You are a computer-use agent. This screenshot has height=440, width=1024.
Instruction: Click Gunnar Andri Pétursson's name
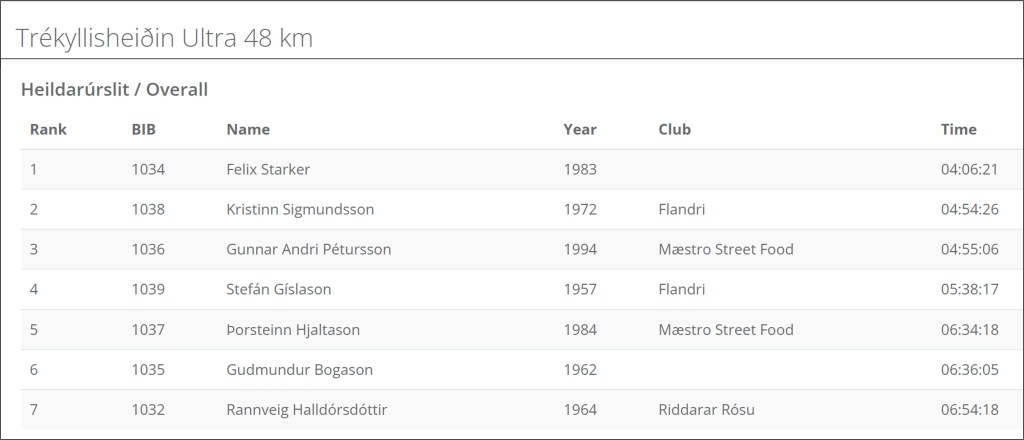click(309, 249)
